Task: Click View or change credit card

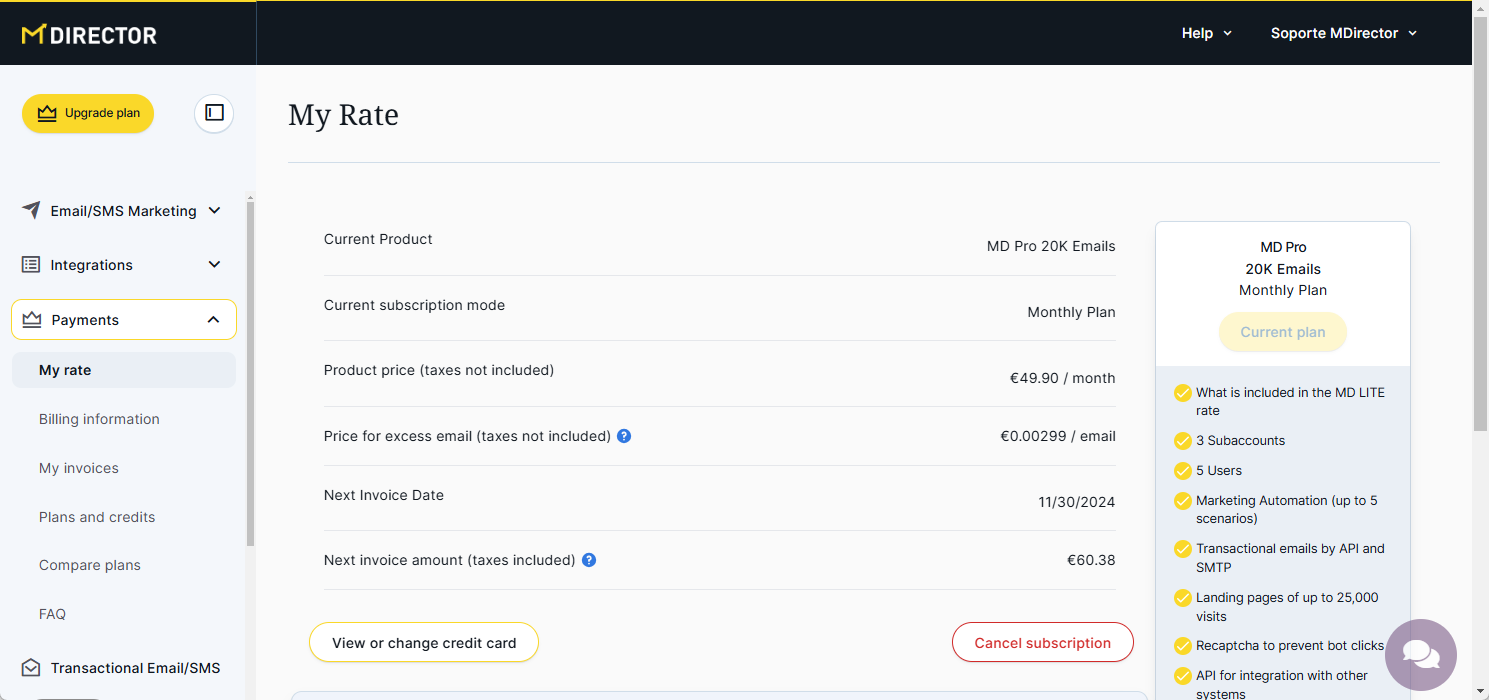Action: [x=424, y=643]
